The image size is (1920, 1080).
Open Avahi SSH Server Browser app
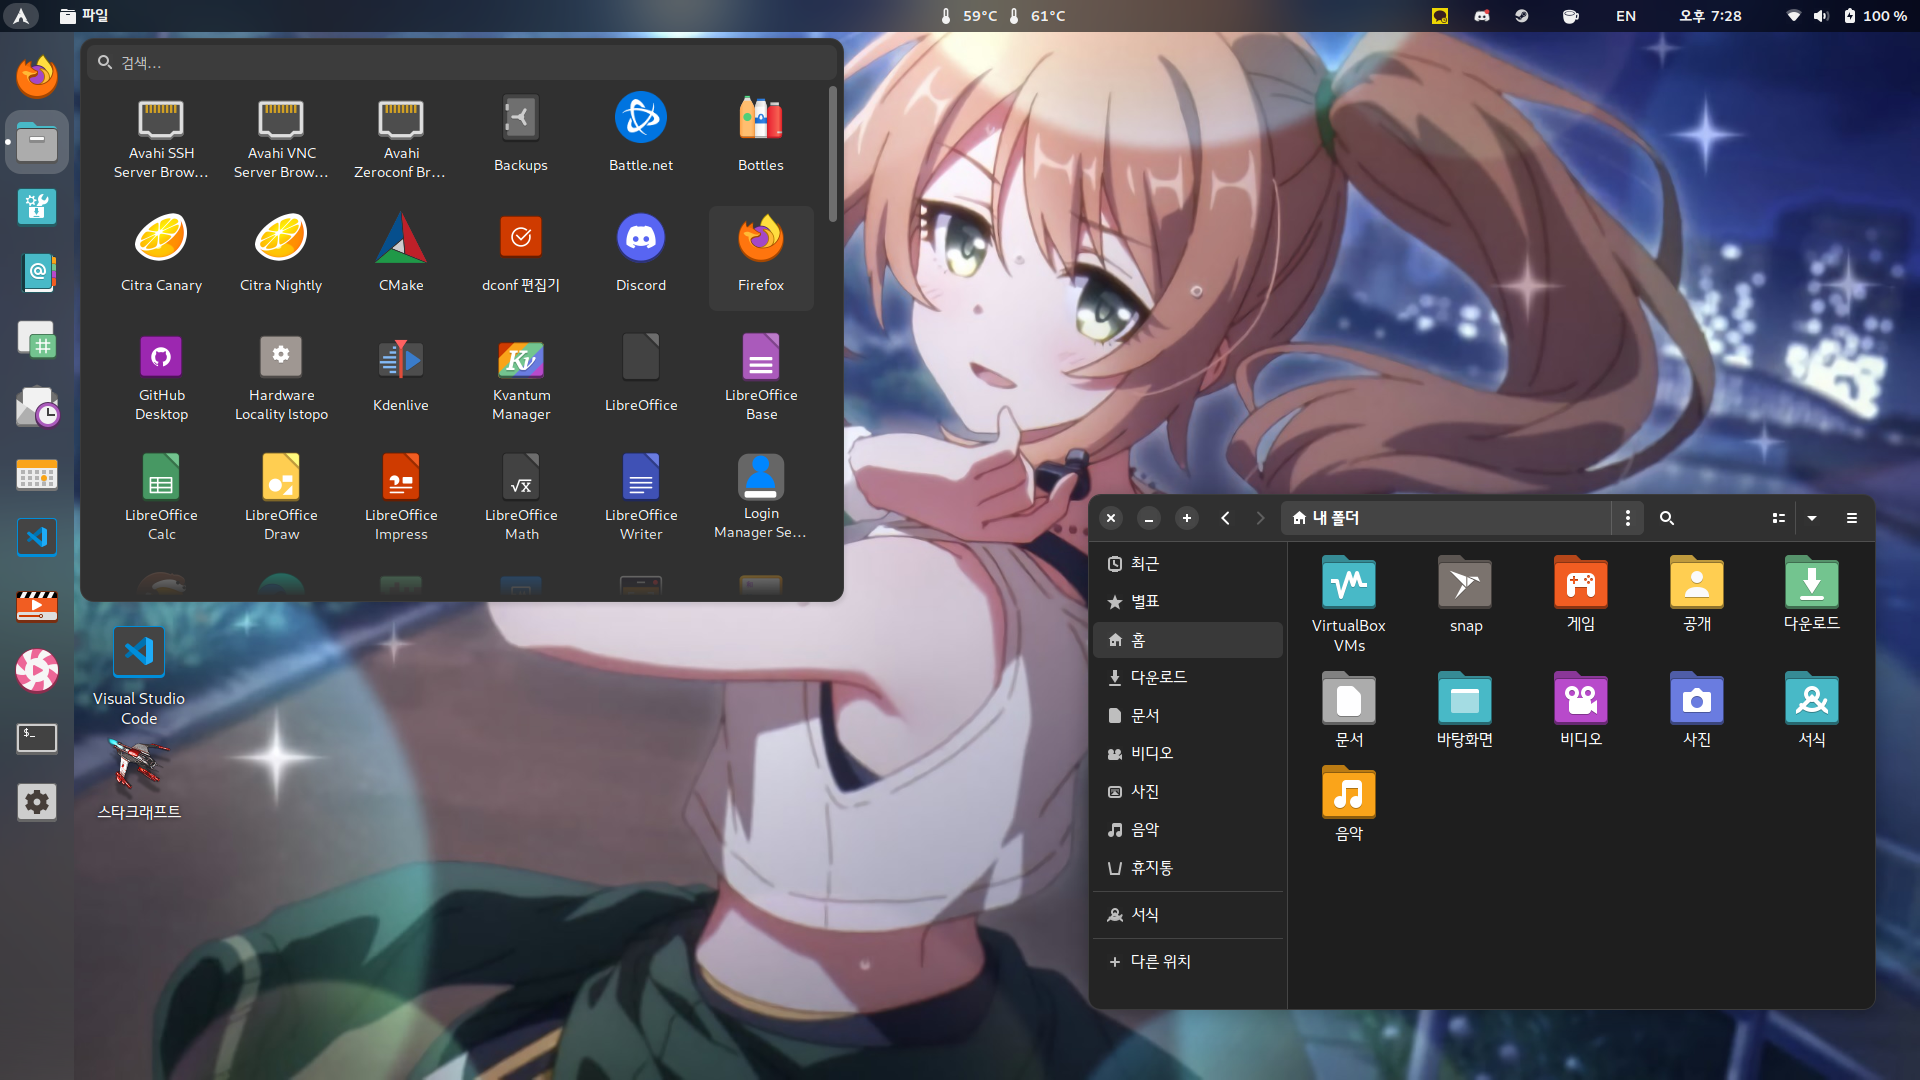click(161, 138)
